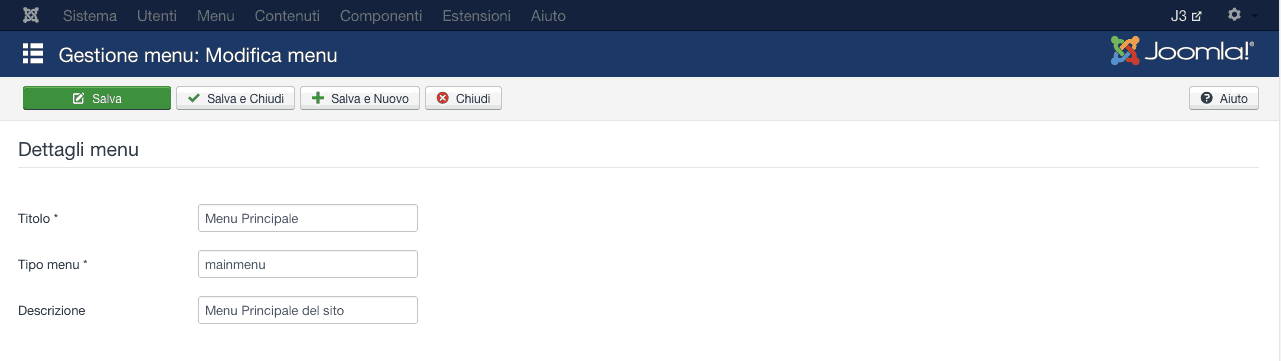The height and width of the screenshot is (361, 1281).
Task: Expand the Componenti menu
Action: [x=381, y=16]
